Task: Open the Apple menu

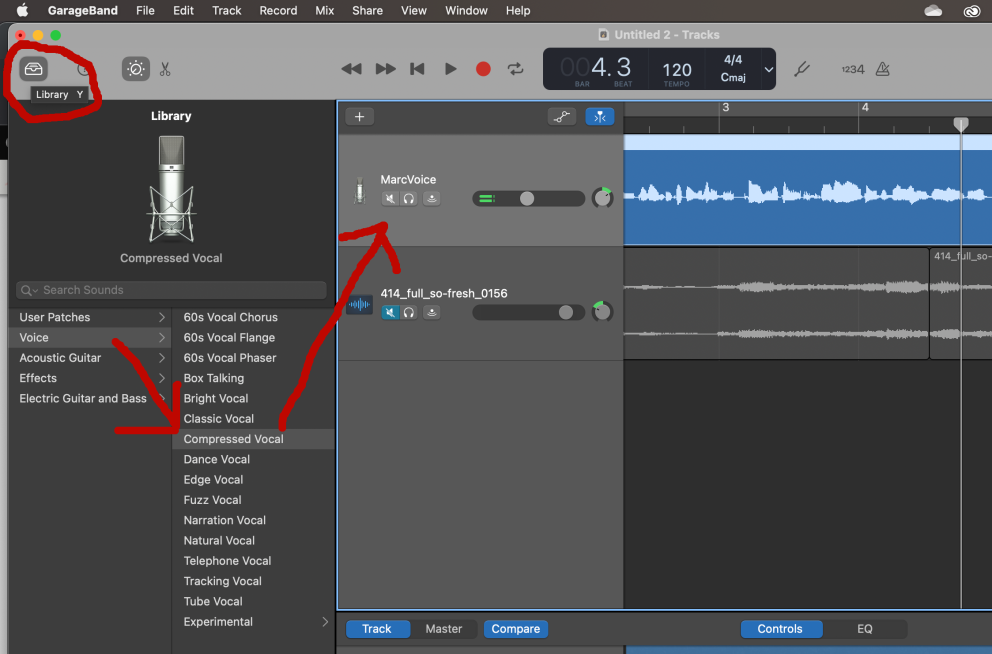Action: point(22,11)
